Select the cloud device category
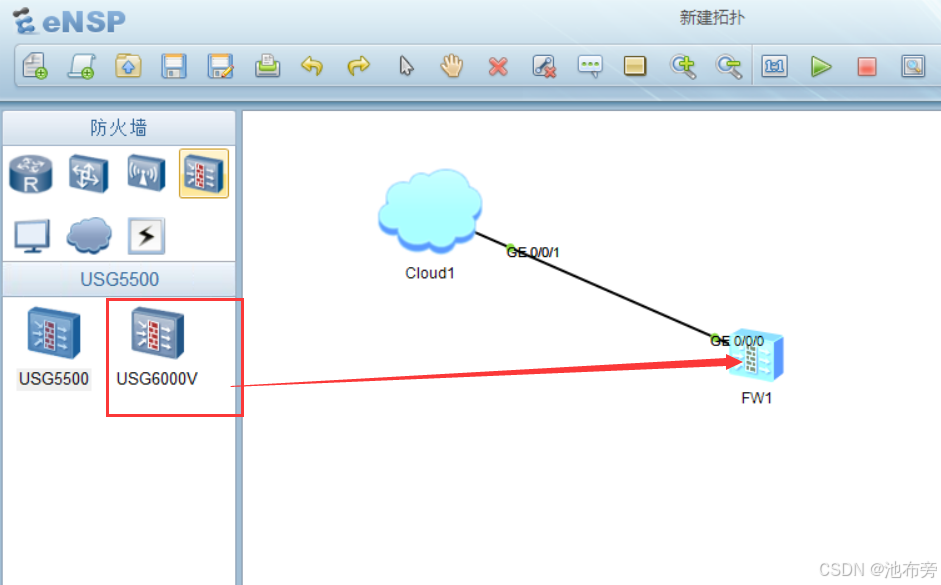 pos(89,235)
